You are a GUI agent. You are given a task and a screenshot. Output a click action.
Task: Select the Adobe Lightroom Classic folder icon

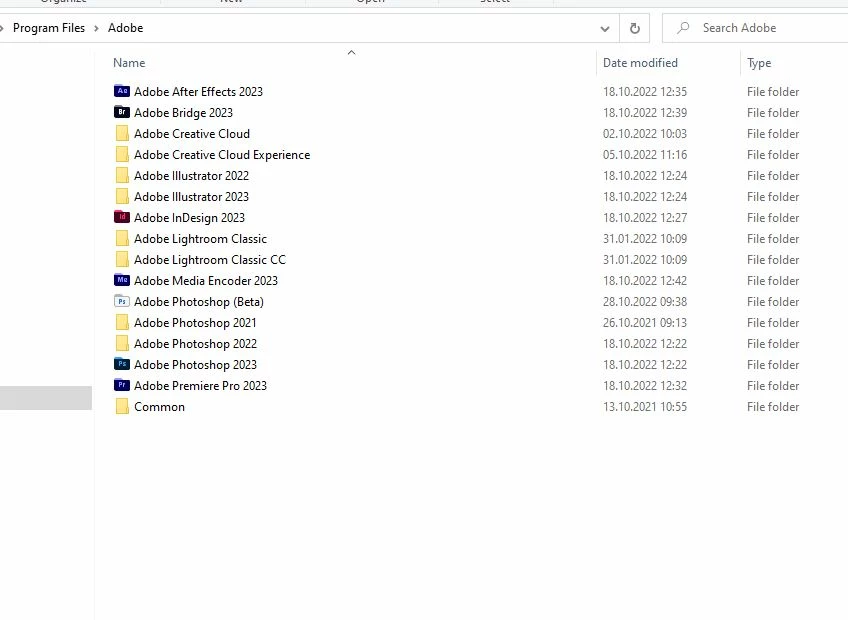coord(122,239)
